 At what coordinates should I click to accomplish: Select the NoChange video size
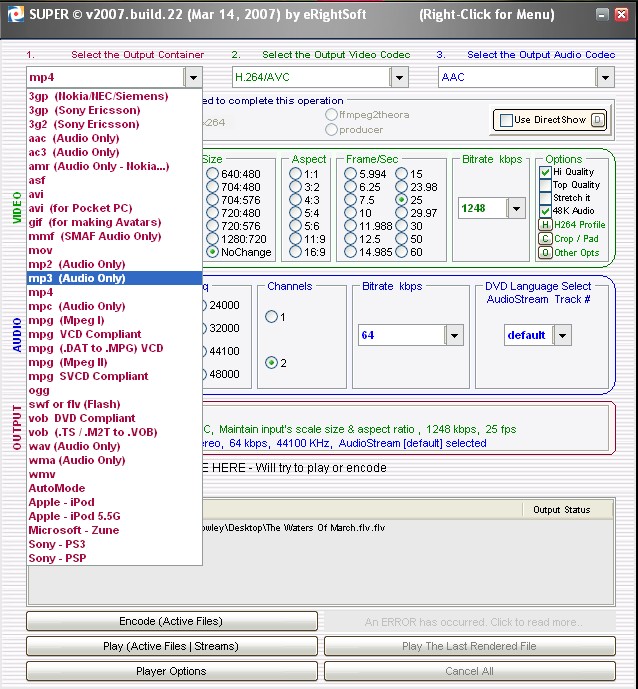tap(212, 252)
